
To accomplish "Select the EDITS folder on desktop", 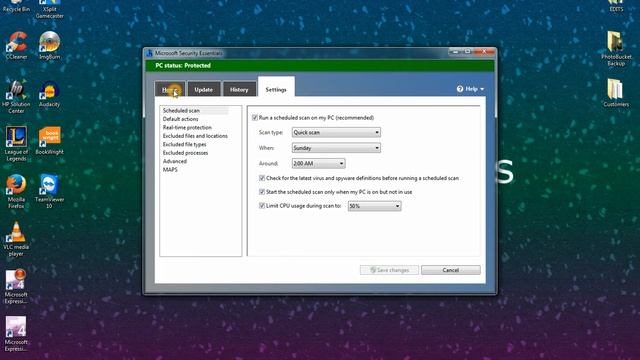I will [616, 6].
